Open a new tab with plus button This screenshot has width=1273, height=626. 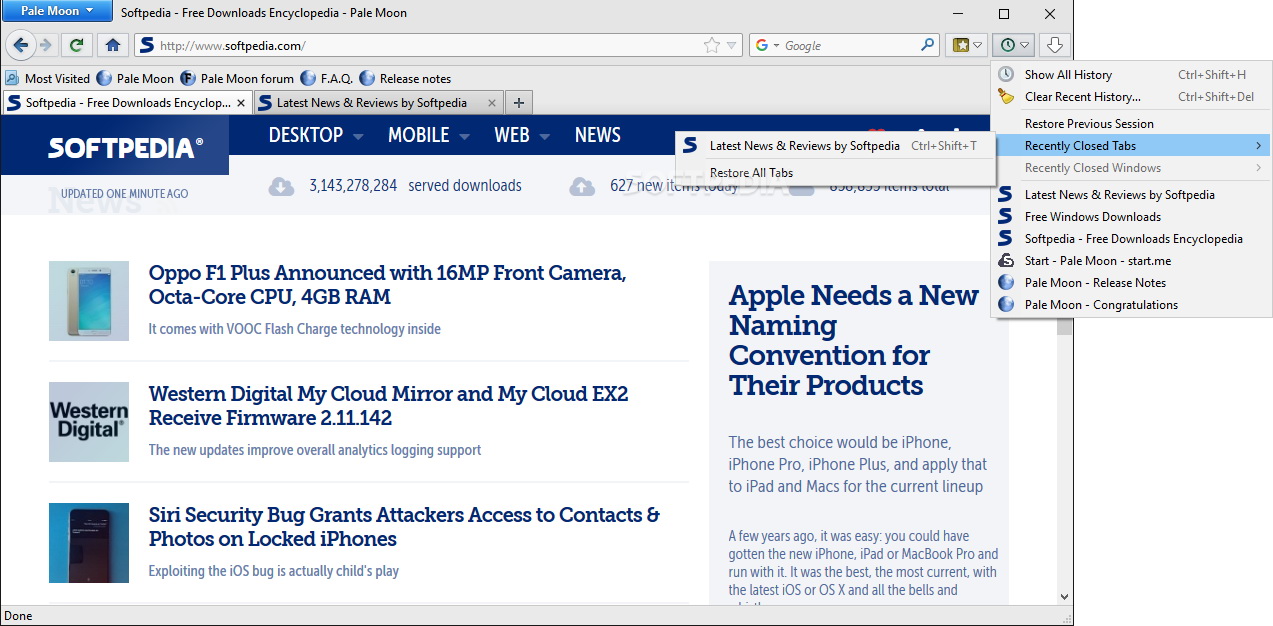click(x=519, y=102)
